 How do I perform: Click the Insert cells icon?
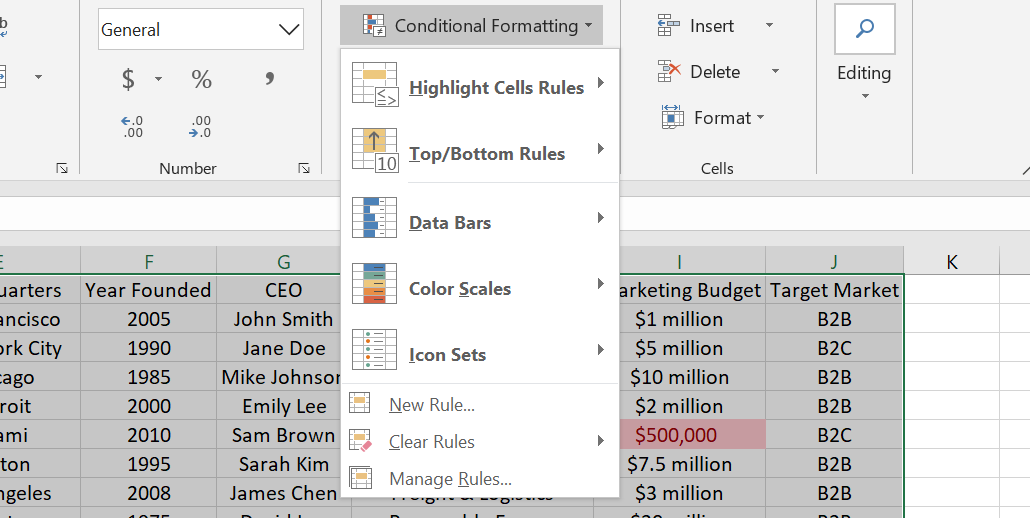pyautogui.click(x=669, y=26)
